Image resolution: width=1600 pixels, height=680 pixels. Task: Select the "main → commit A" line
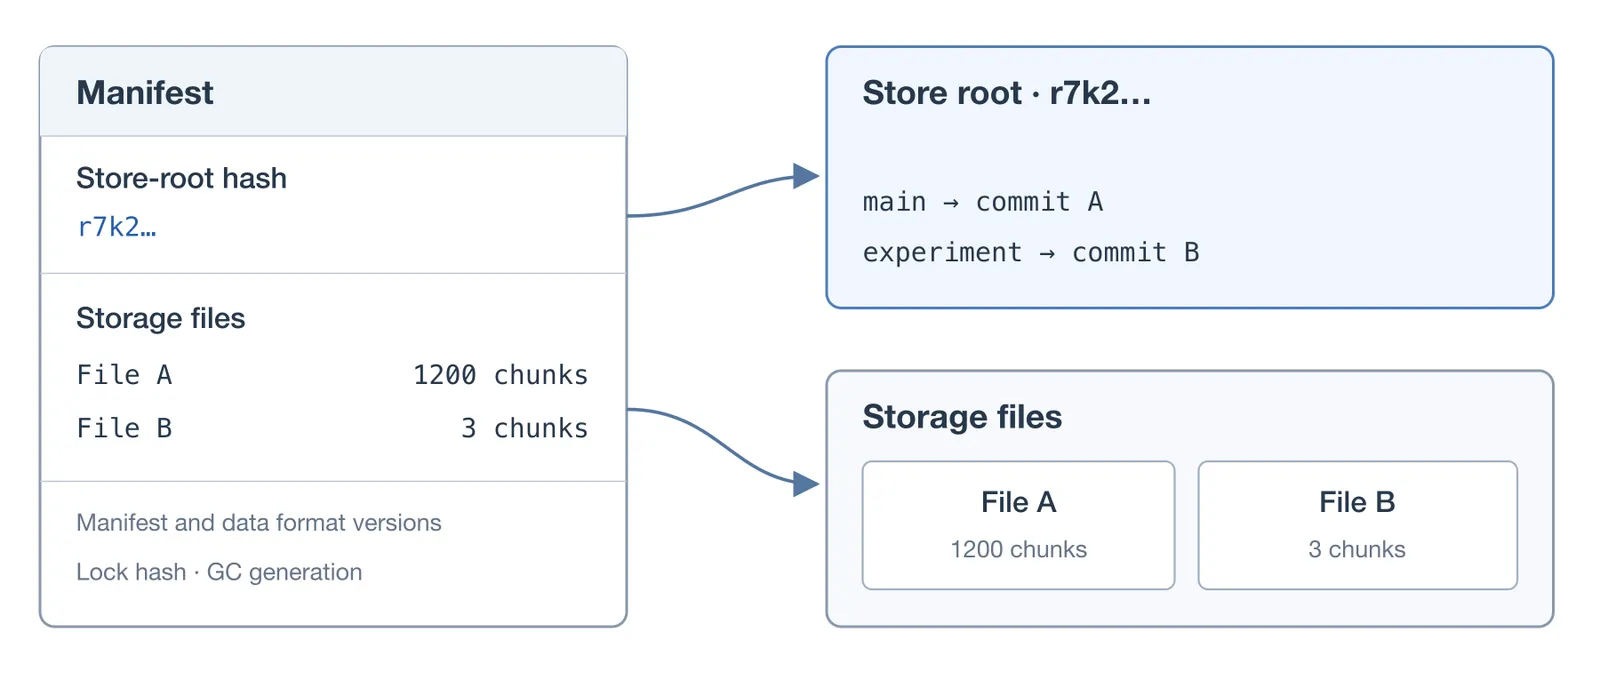pyautogui.click(x=983, y=202)
